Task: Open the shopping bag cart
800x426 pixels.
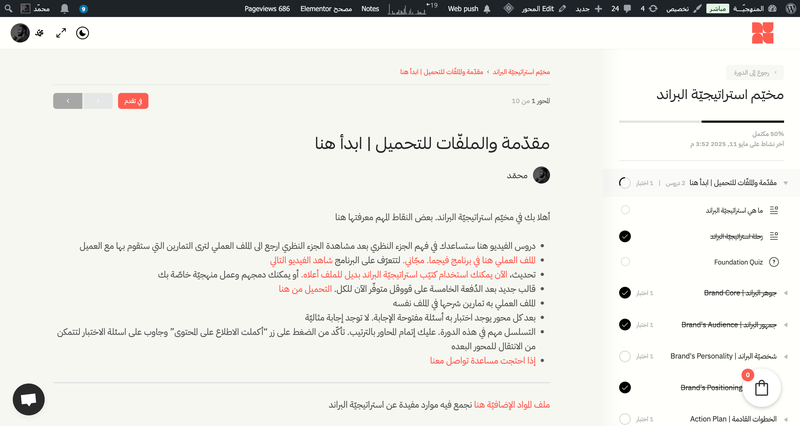Action: click(x=761, y=388)
